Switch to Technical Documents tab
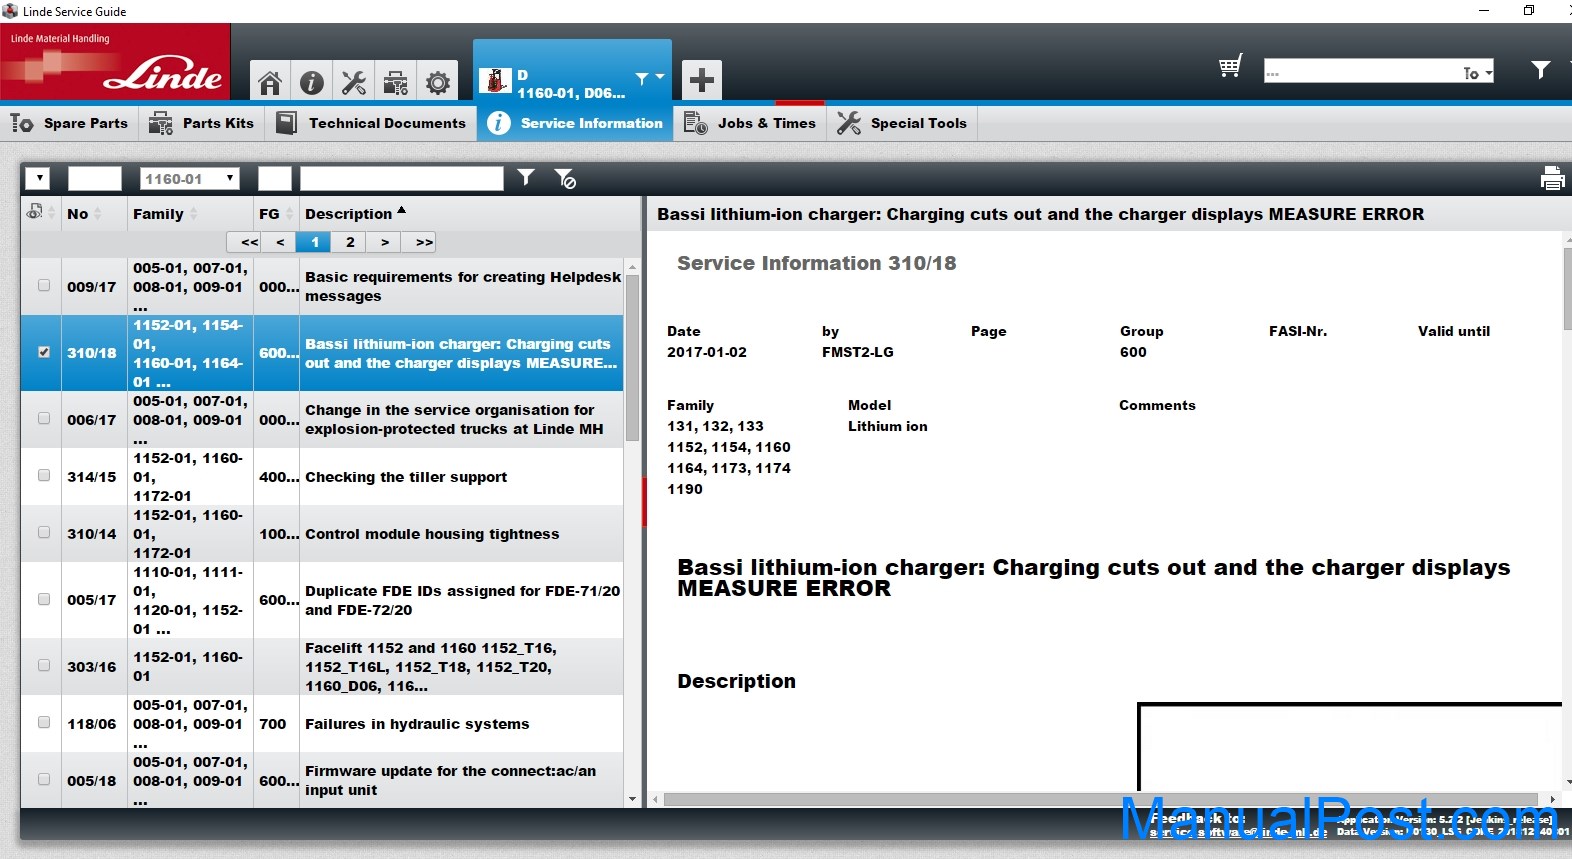The width and height of the screenshot is (1572, 859). pyautogui.click(x=371, y=123)
